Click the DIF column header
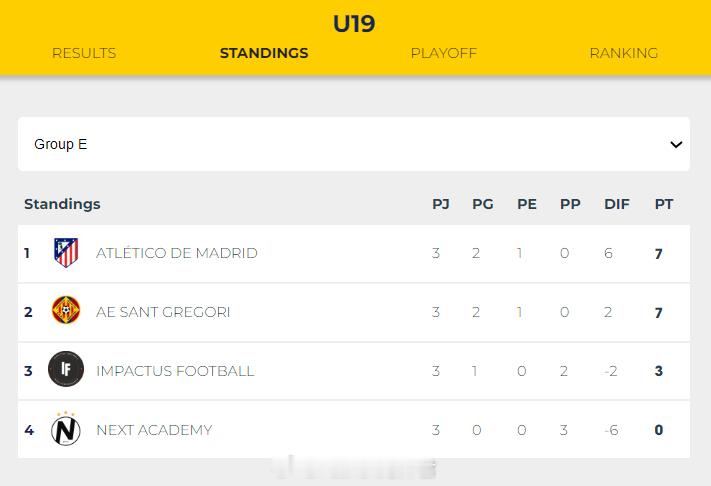 617,204
